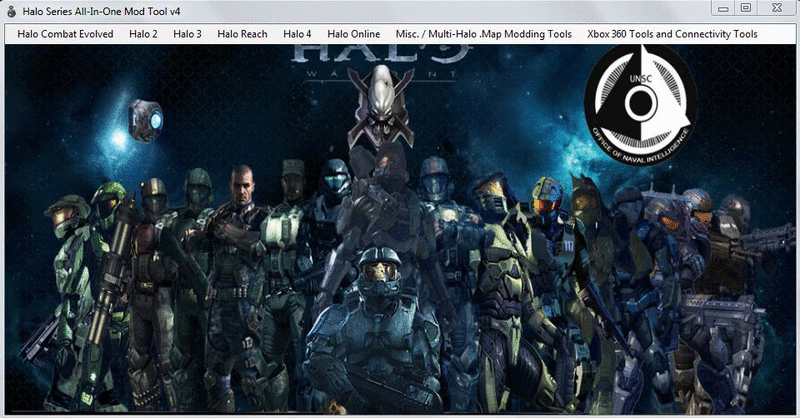
Task: Open Misc. / Multi-Halo .Map Modding Tools menu
Action: pyautogui.click(x=484, y=34)
